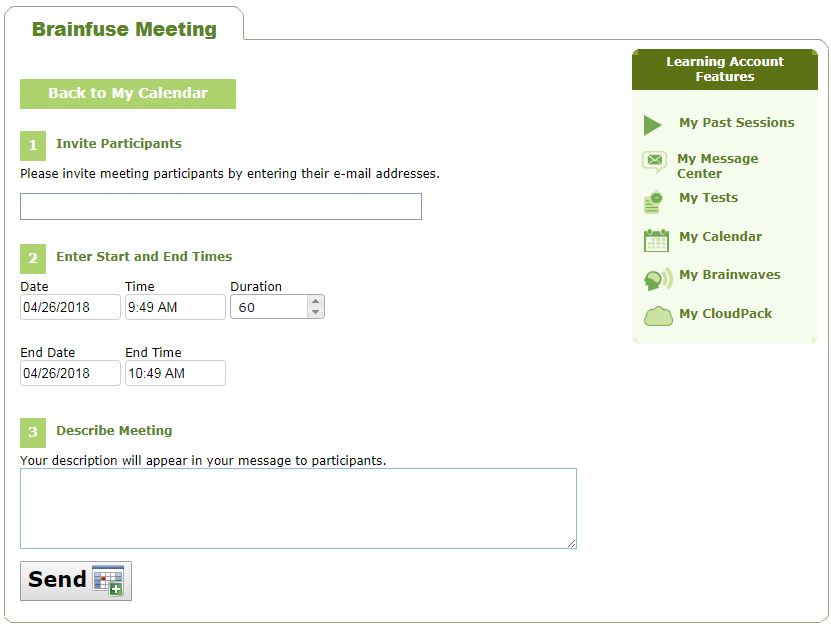The width and height of the screenshot is (831, 626).
Task: Click the End Date field
Action: click(x=70, y=373)
